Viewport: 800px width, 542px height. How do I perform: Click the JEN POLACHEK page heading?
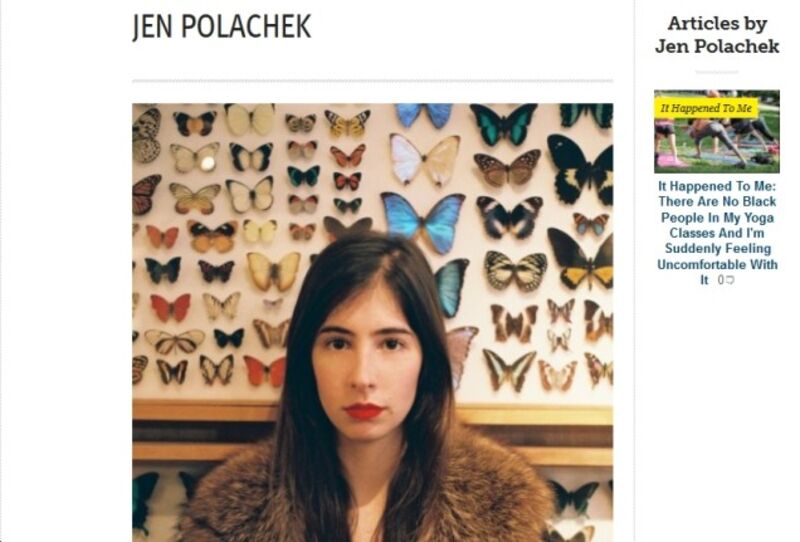point(221,27)
